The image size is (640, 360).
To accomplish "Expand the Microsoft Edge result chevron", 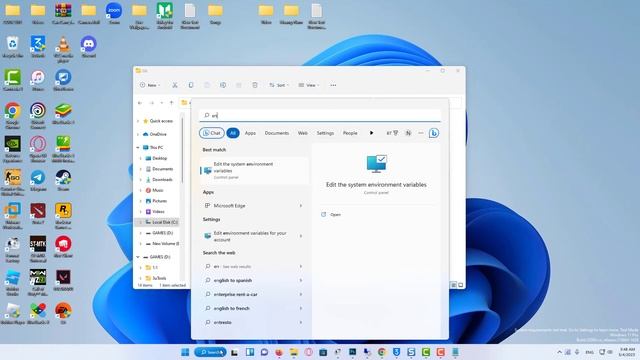I will pos(301,206).
